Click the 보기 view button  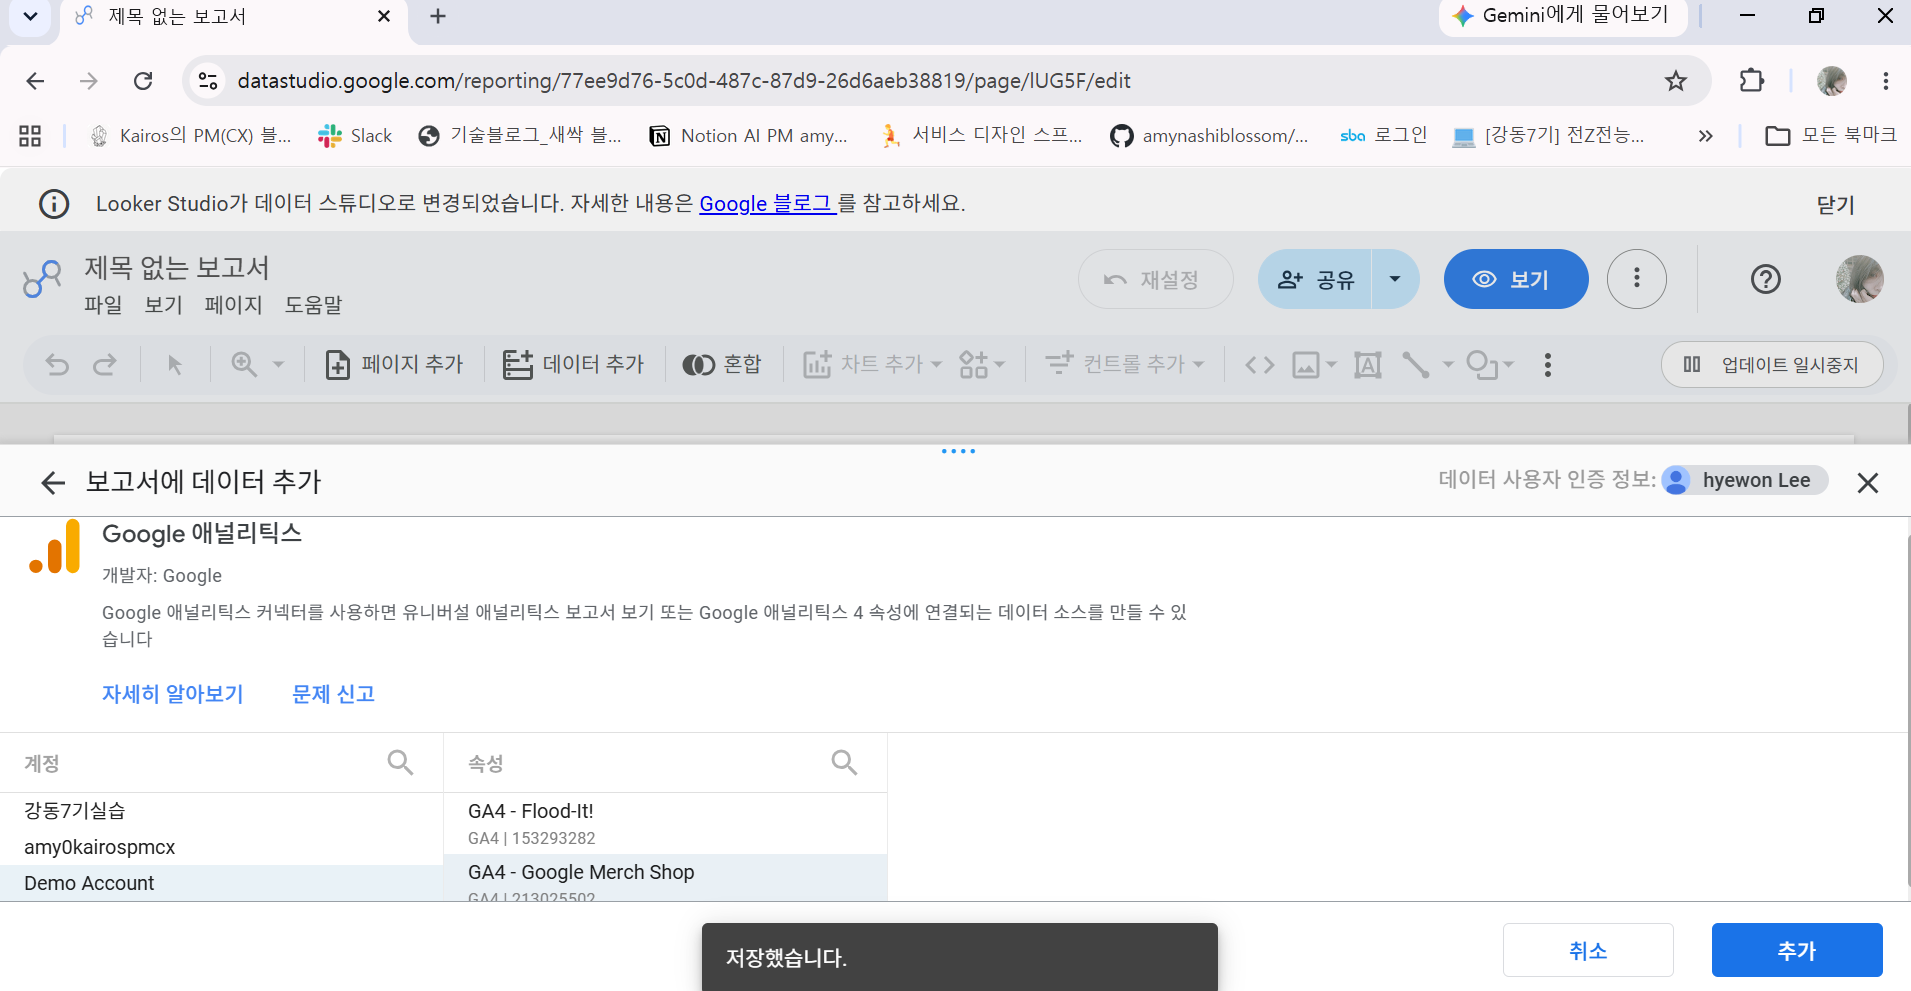click(1516, 280)
